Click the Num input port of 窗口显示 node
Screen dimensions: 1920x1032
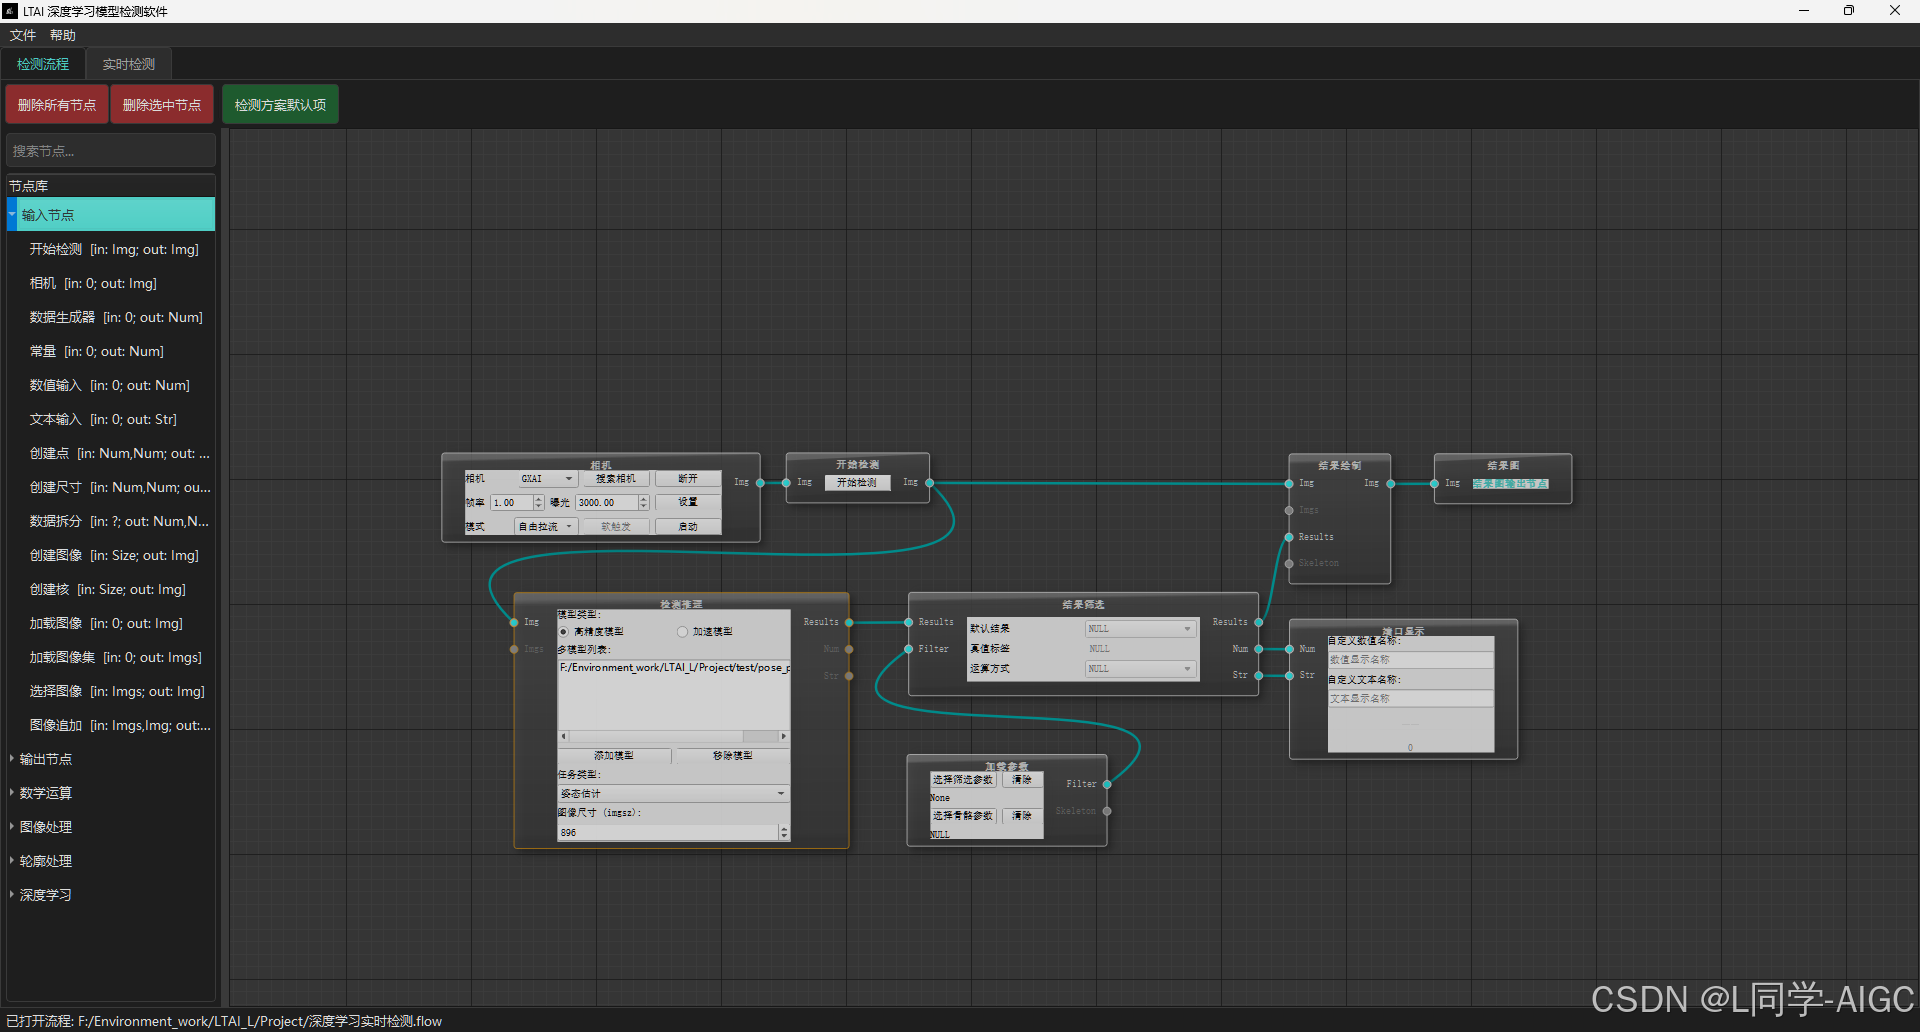tap(1290, 649)
